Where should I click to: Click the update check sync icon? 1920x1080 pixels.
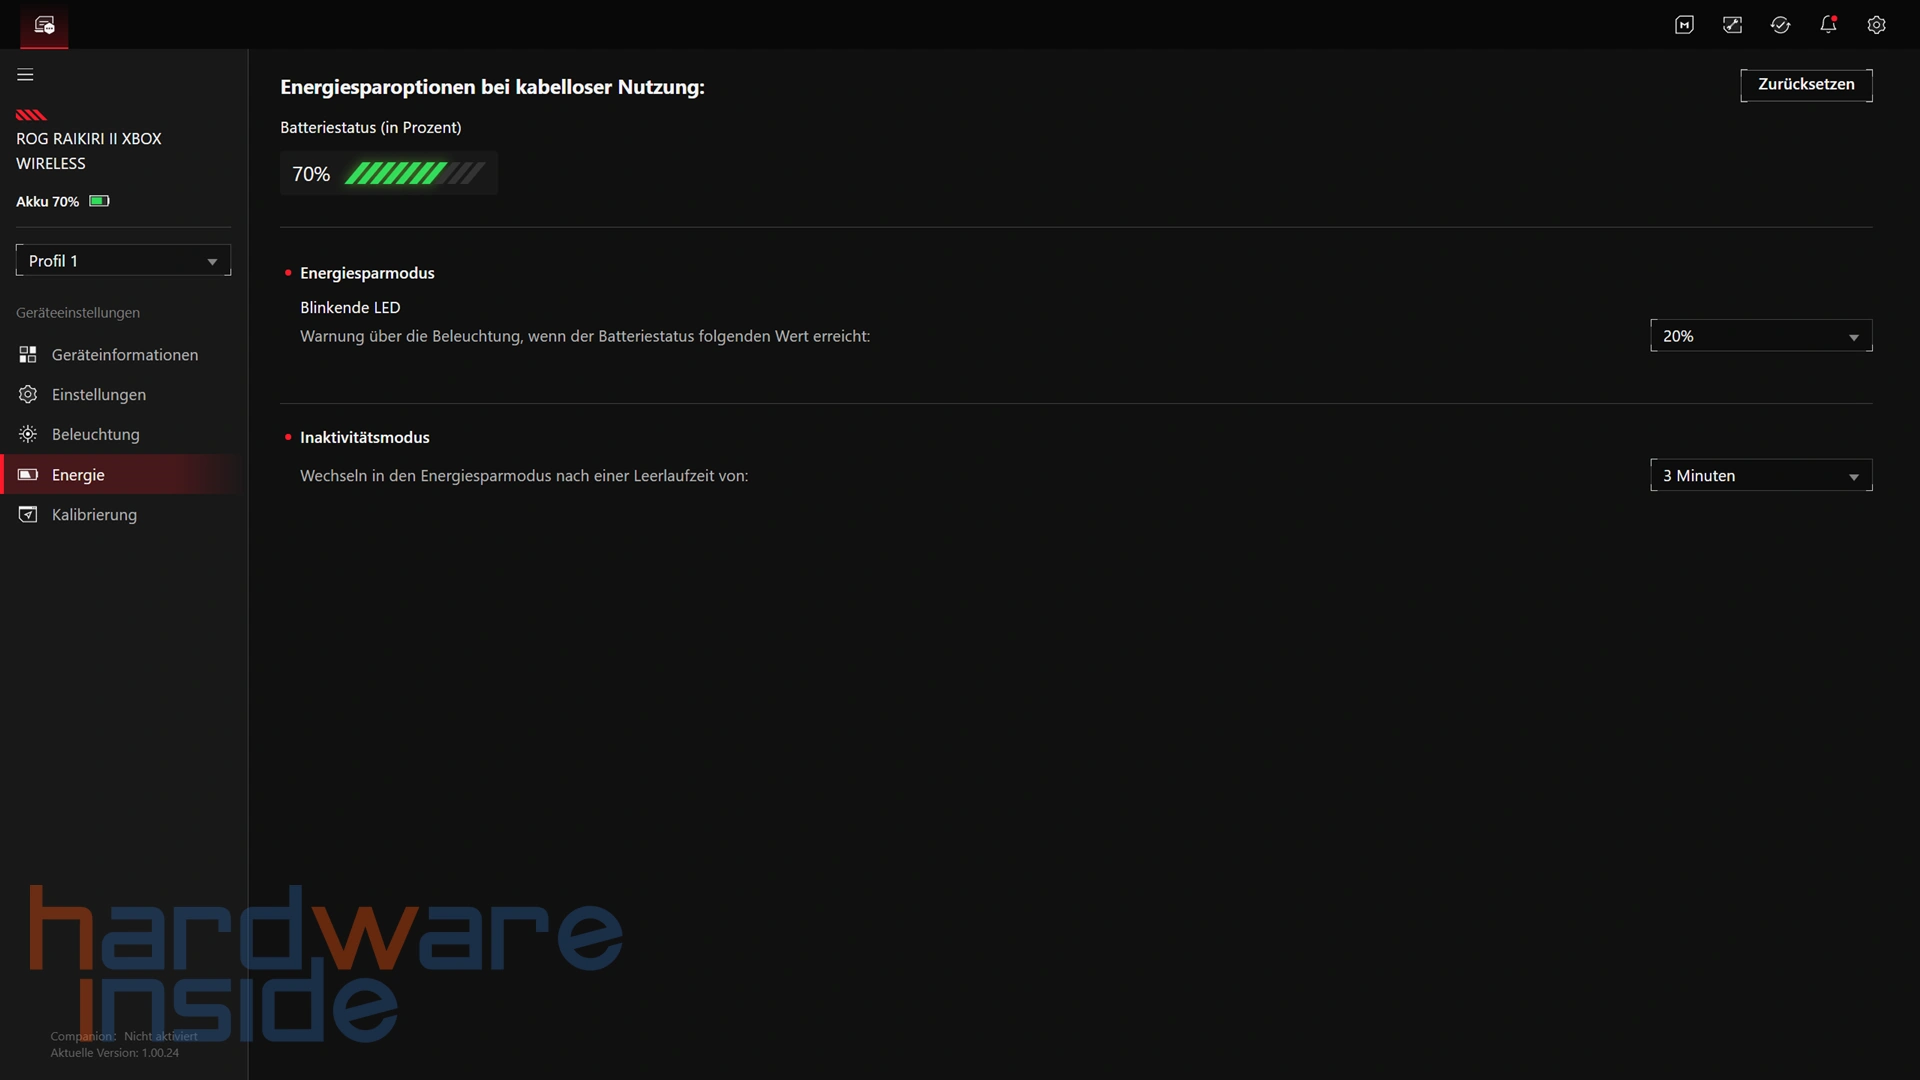(1780, 25)
